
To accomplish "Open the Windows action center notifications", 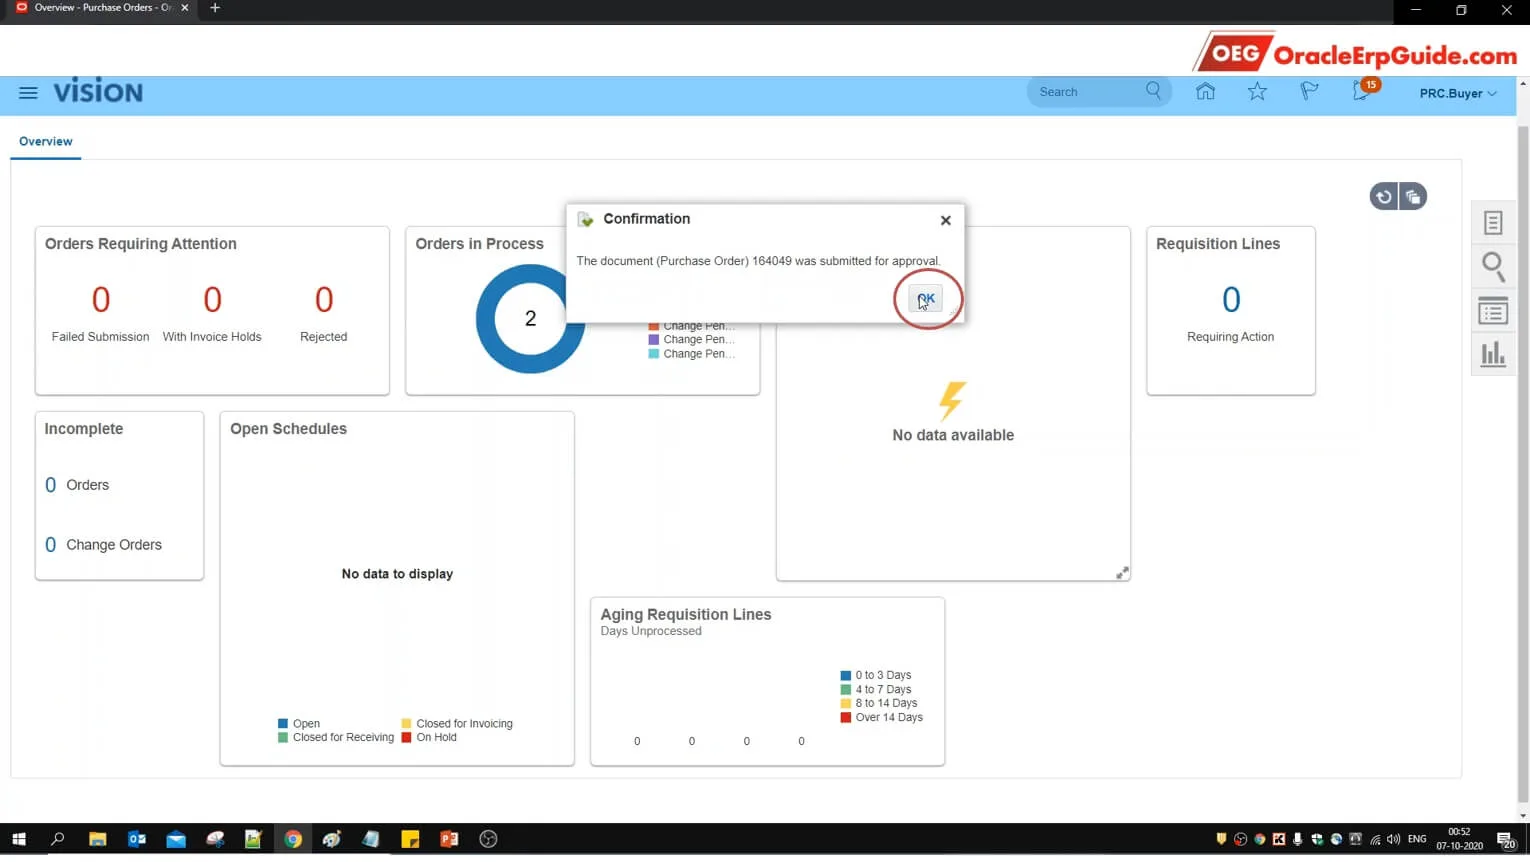I will tap(1506, 840).
